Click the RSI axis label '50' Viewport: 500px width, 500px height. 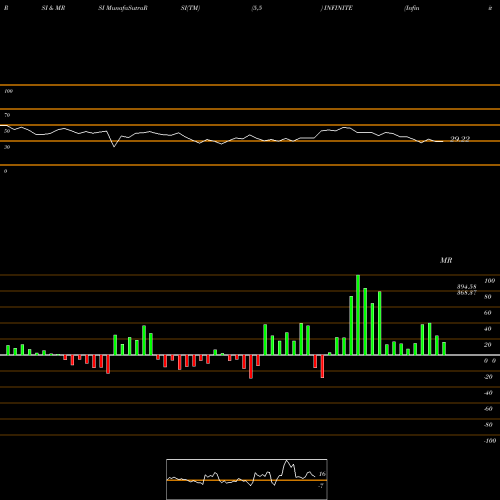tap(7, 131)
